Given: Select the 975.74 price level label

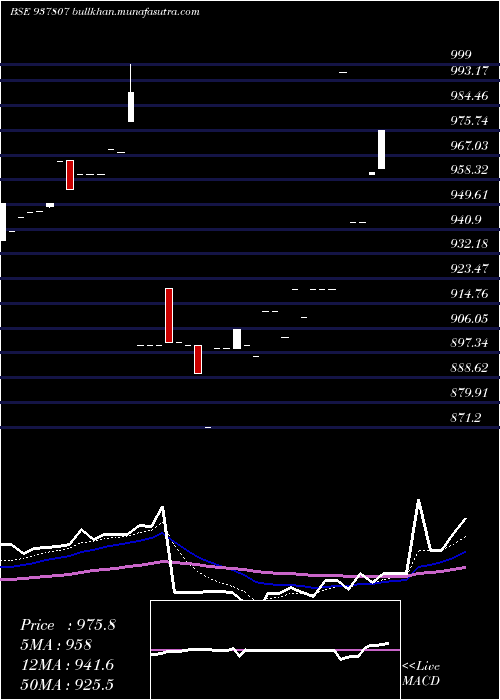Looking at the screenshot, I should point(470,121).
